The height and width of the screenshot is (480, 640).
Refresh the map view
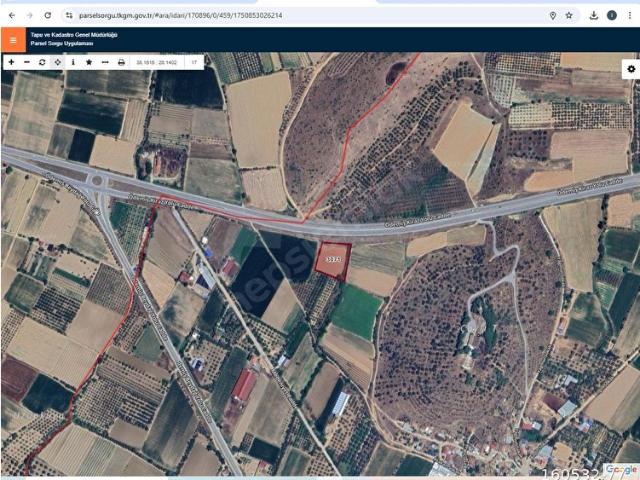(42, 62)
